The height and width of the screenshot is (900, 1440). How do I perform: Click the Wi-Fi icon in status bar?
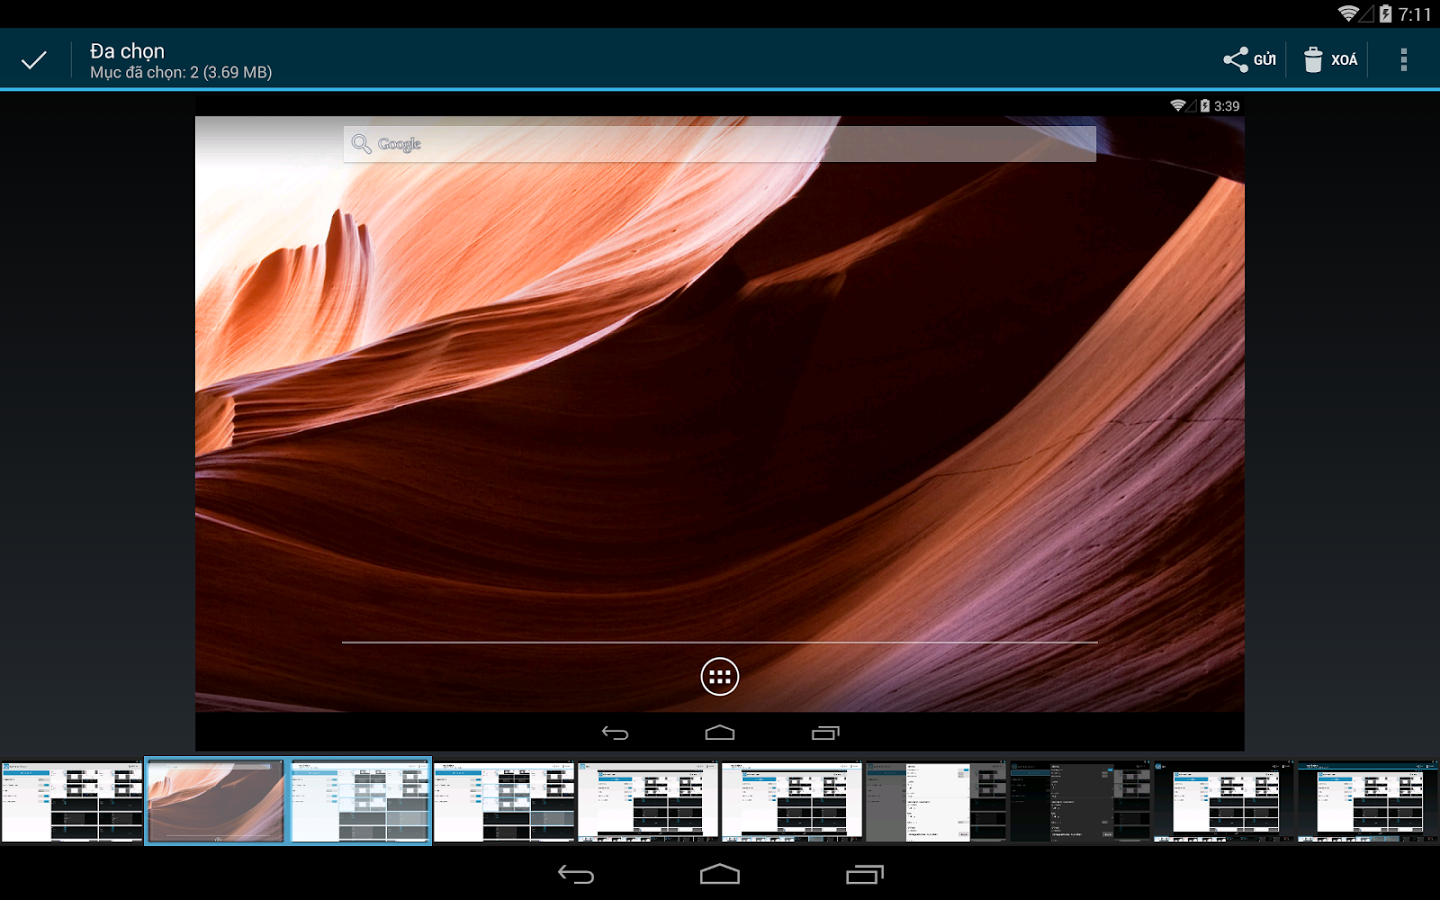1349,14
